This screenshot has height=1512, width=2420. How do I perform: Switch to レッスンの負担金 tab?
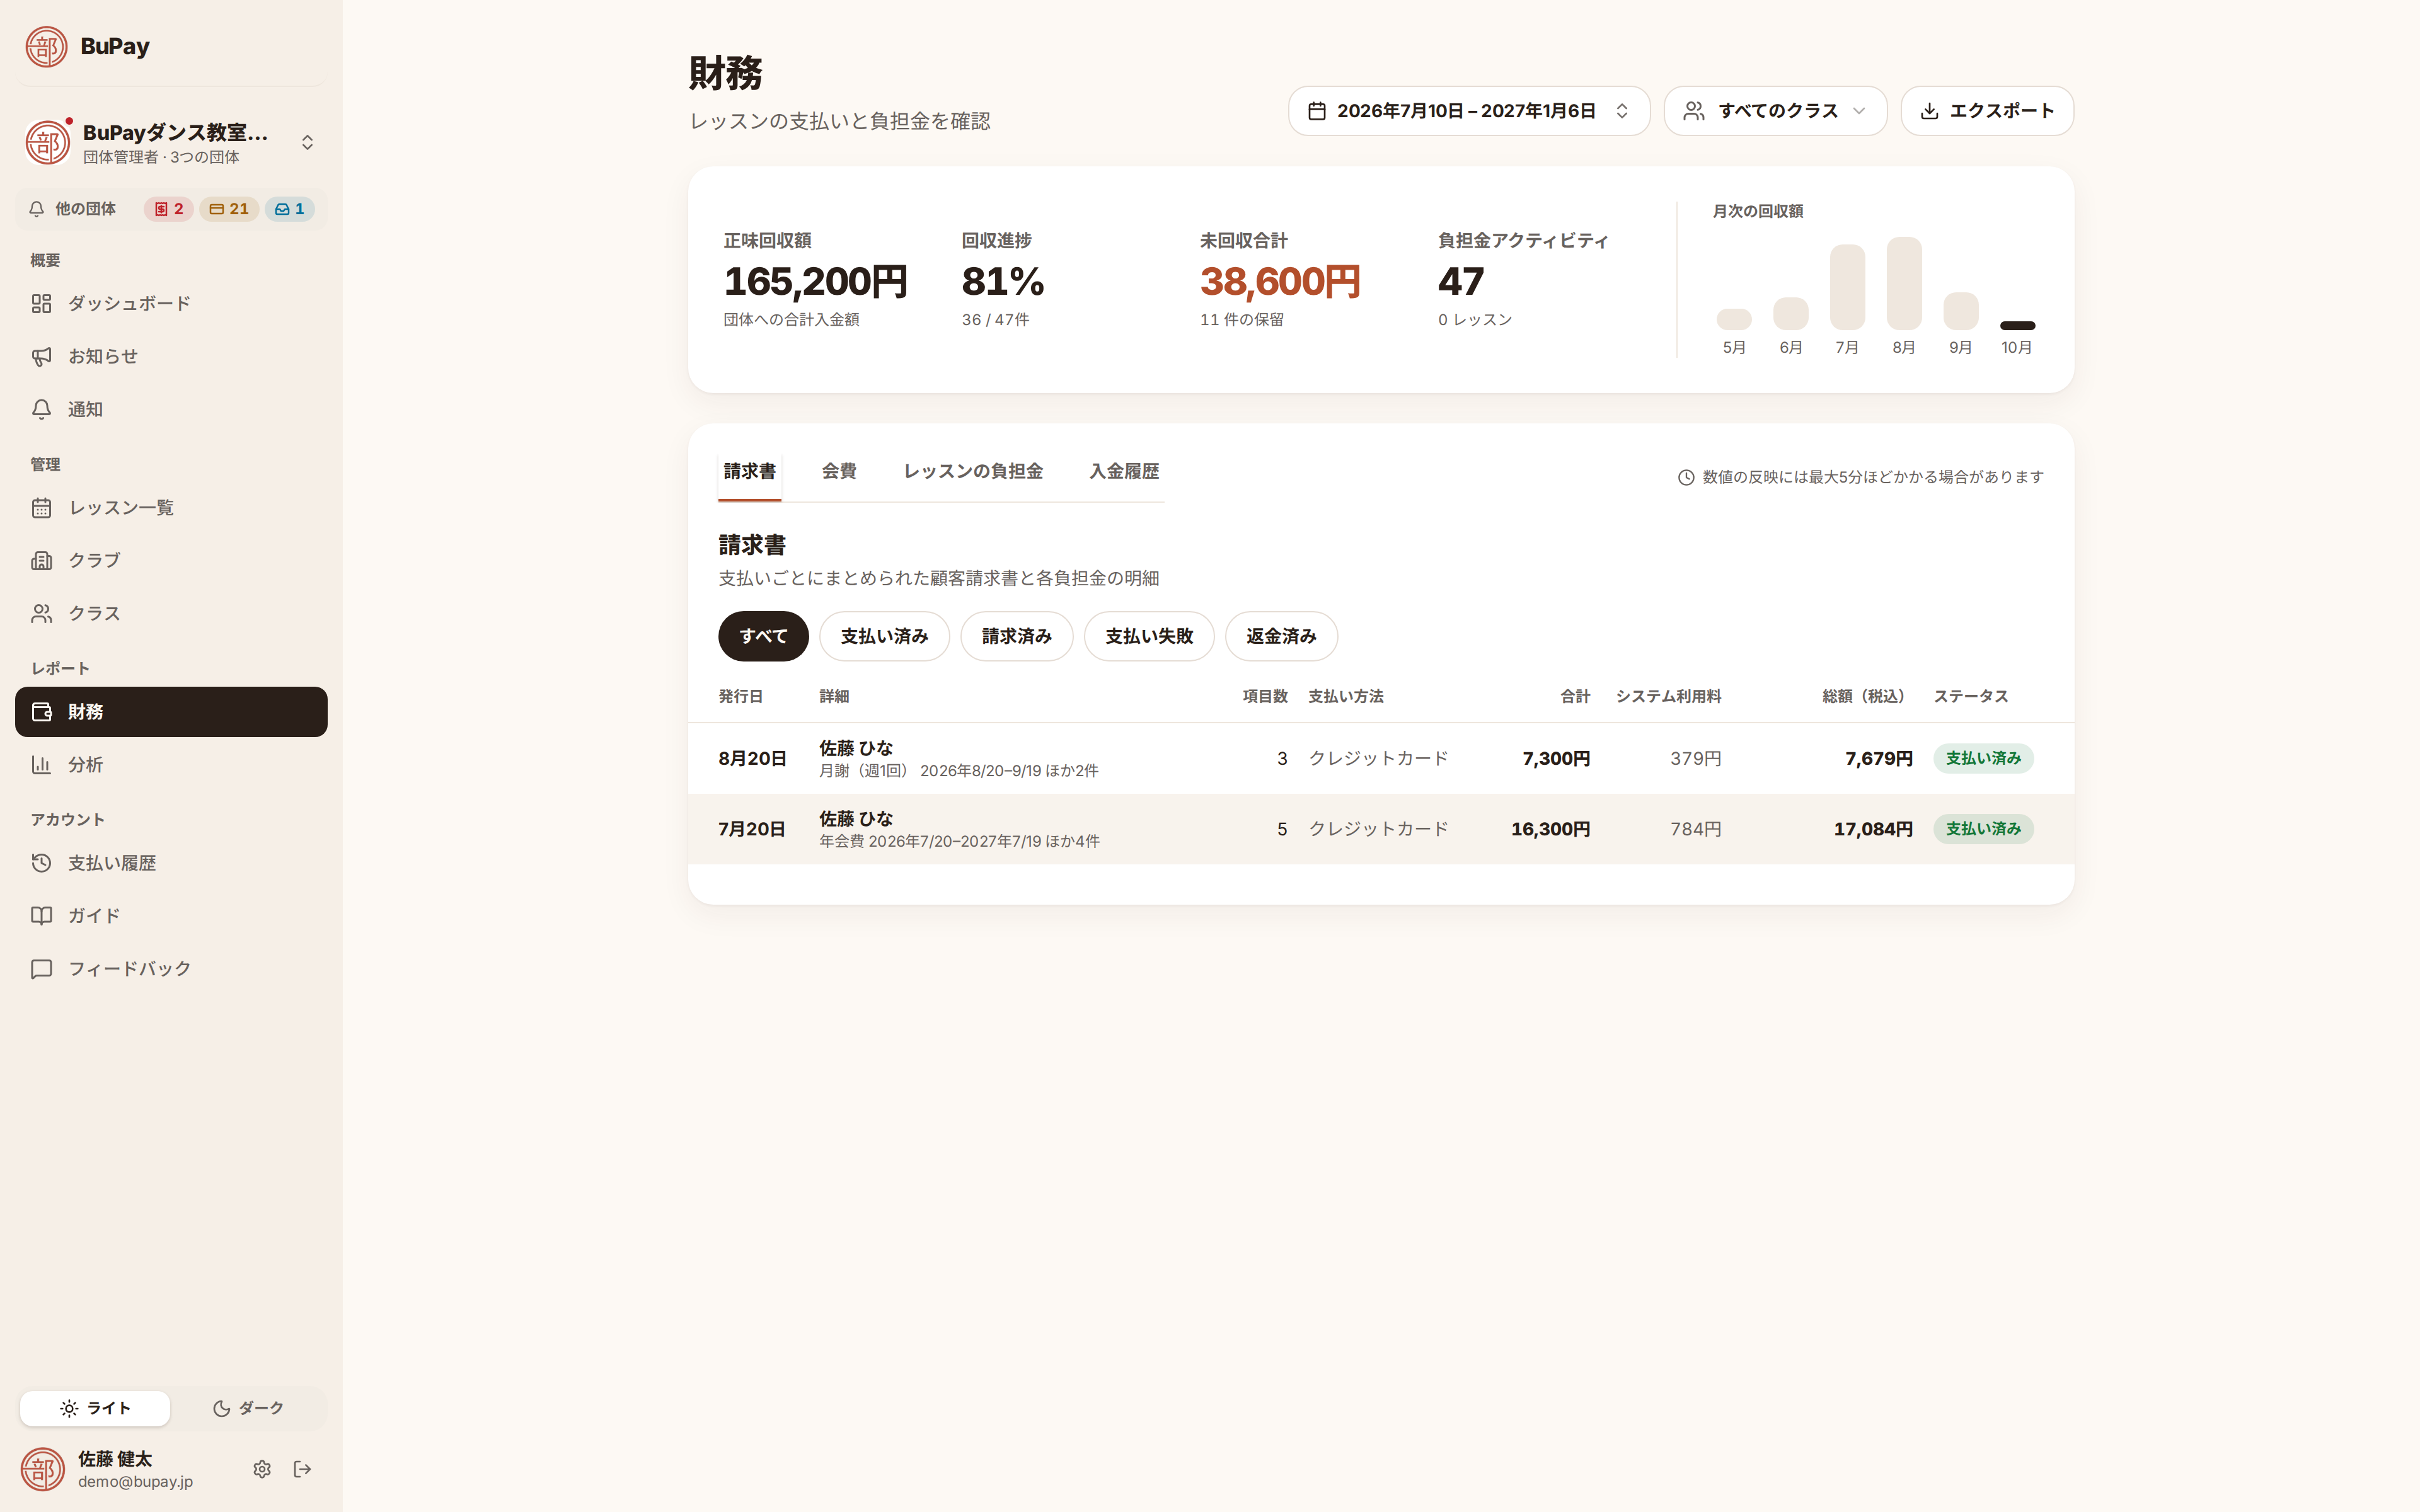pyautogui.click(x=973, y=471)
